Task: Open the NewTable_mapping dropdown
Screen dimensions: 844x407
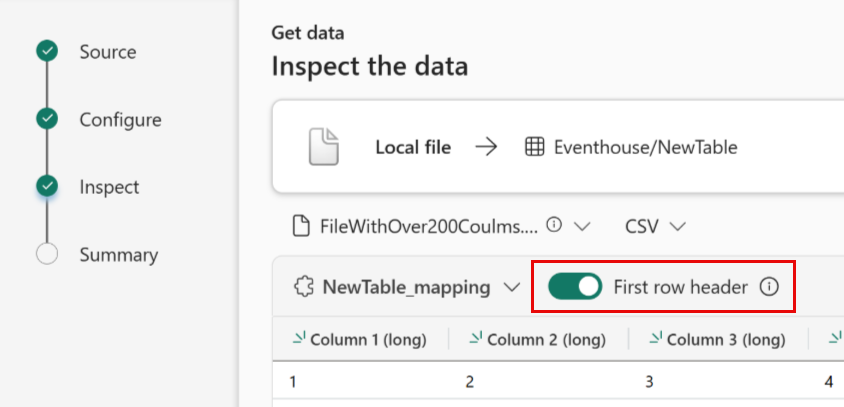Action: tap(512, 287)
